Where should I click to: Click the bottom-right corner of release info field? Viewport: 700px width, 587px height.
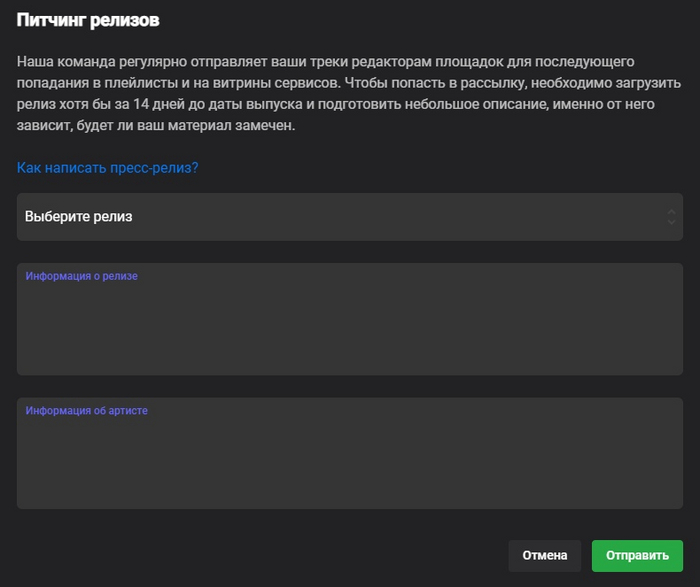(678, 370)
